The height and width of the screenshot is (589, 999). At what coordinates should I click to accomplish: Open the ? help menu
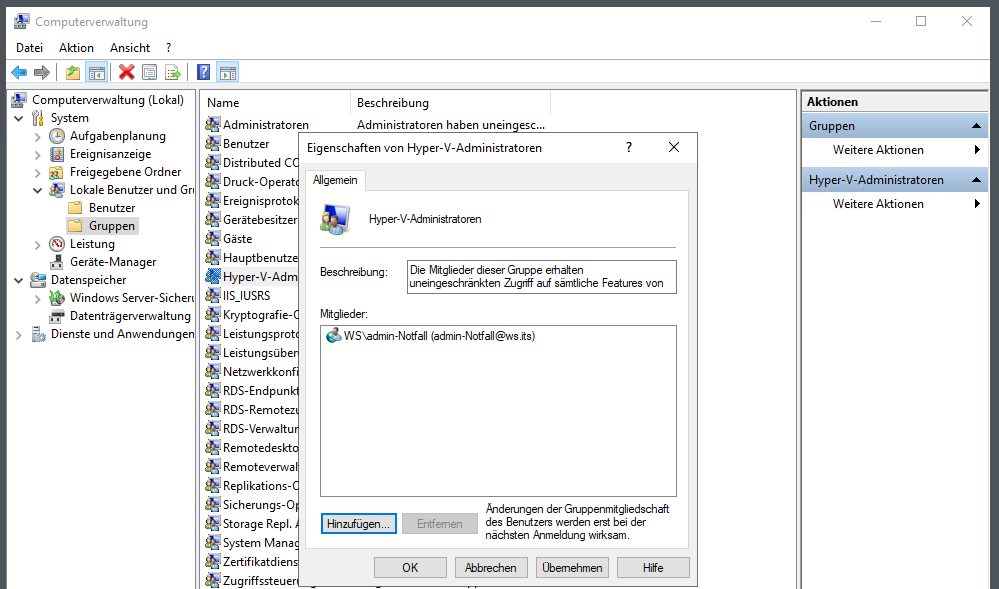(168, 48)
